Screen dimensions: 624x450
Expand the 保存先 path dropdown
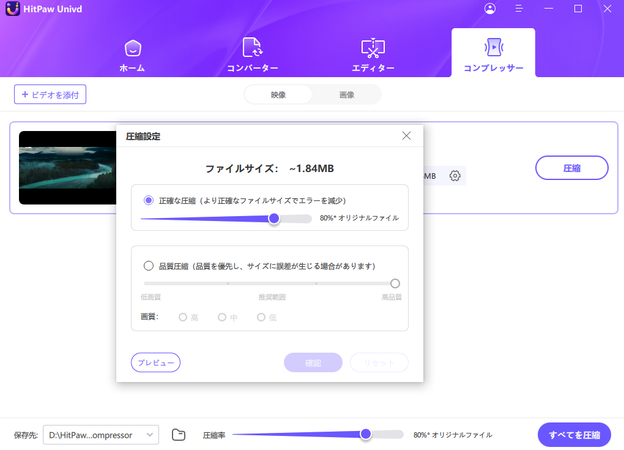click(x=150, y=435)
